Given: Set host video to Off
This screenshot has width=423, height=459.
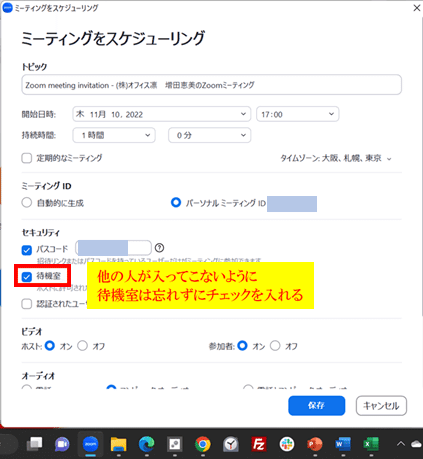Looking at the screenshot, I should (82, 346).
